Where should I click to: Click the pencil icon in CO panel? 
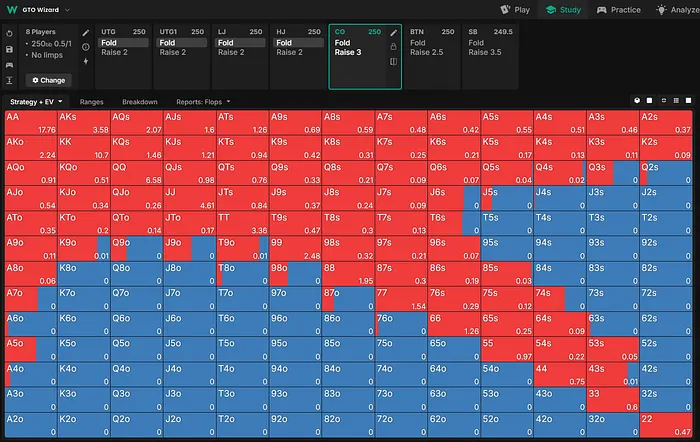pos(393,33)
